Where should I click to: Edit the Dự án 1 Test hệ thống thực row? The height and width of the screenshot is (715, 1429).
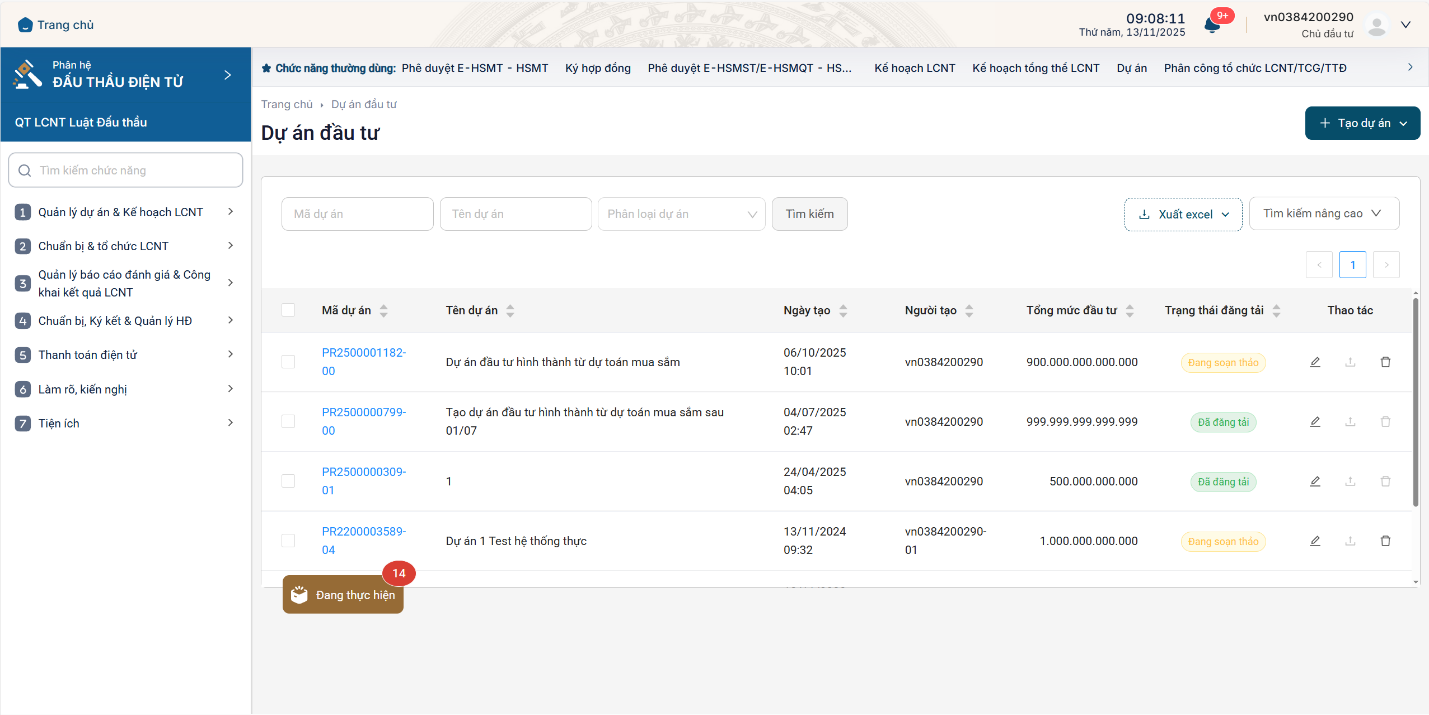pos(1315,541)
